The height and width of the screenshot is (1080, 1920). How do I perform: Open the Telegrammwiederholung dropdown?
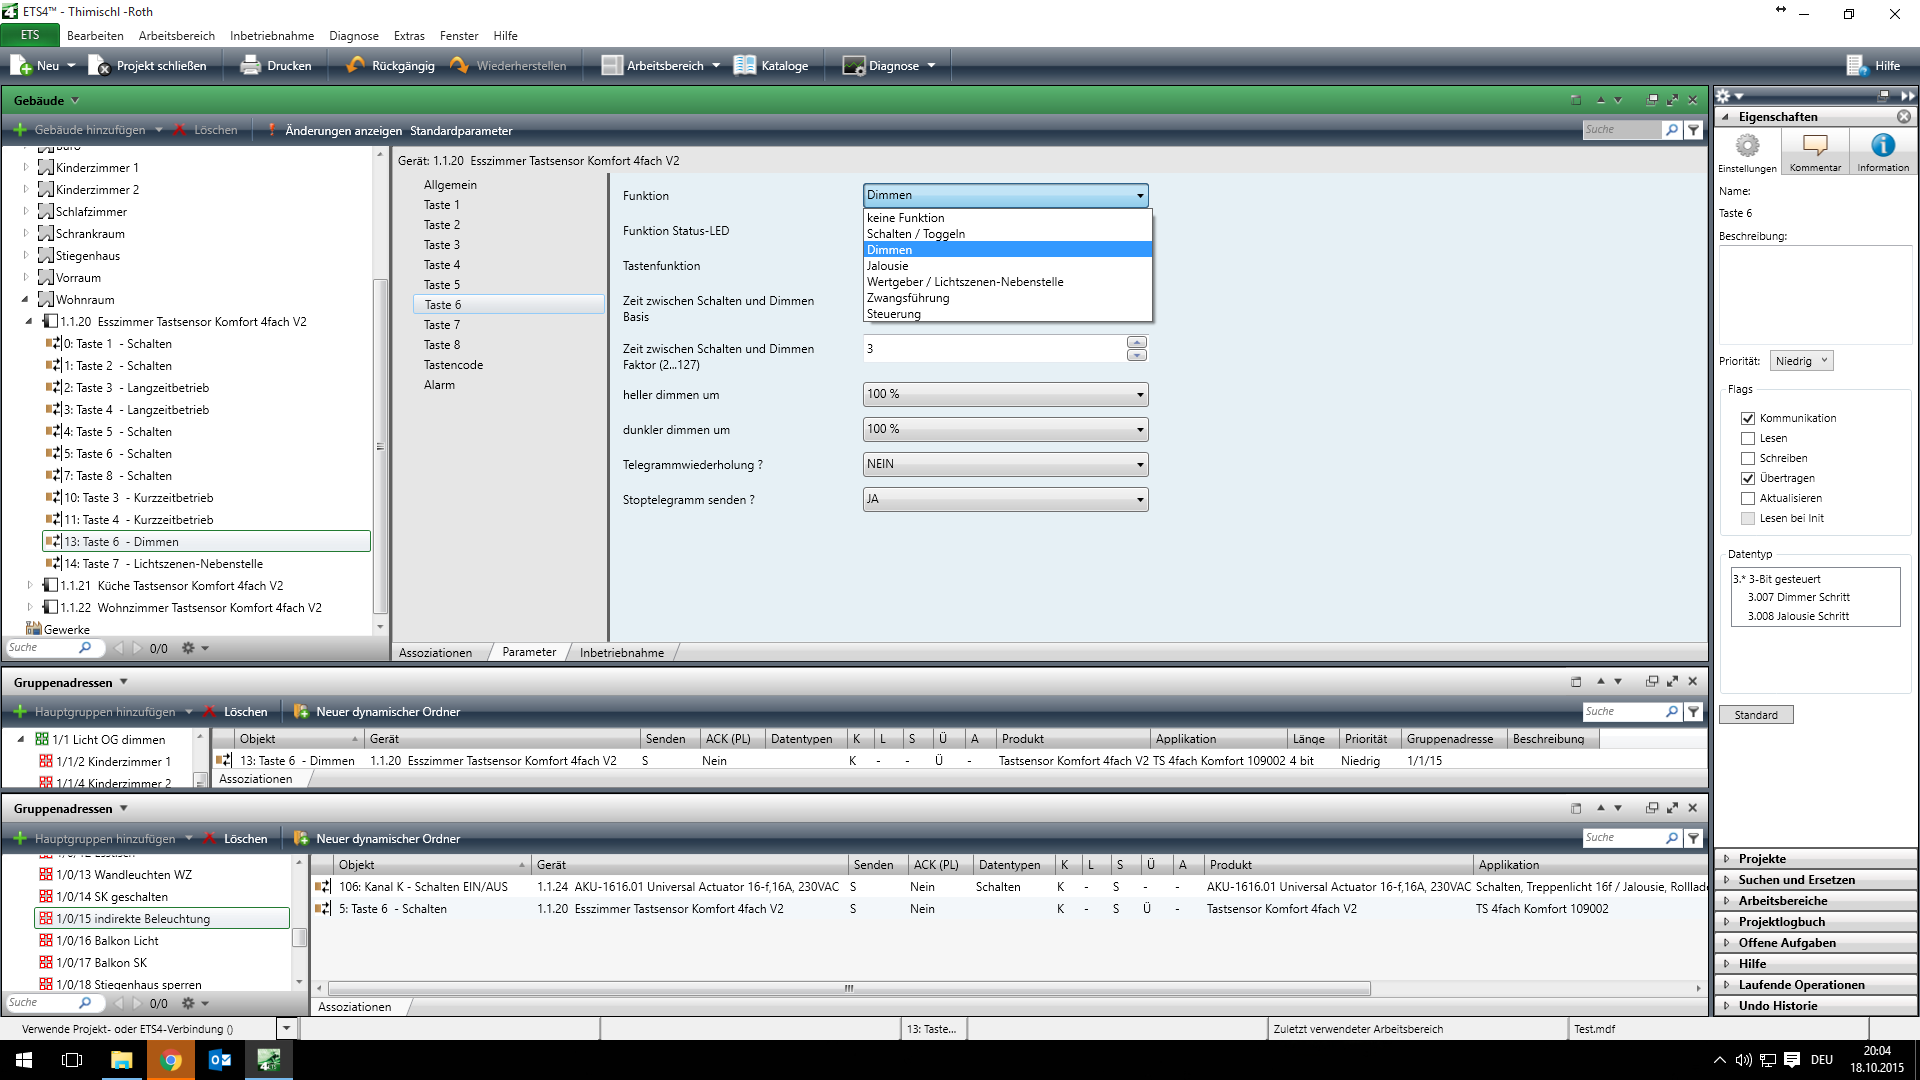pyautogui.click(x=1005, y=464)
